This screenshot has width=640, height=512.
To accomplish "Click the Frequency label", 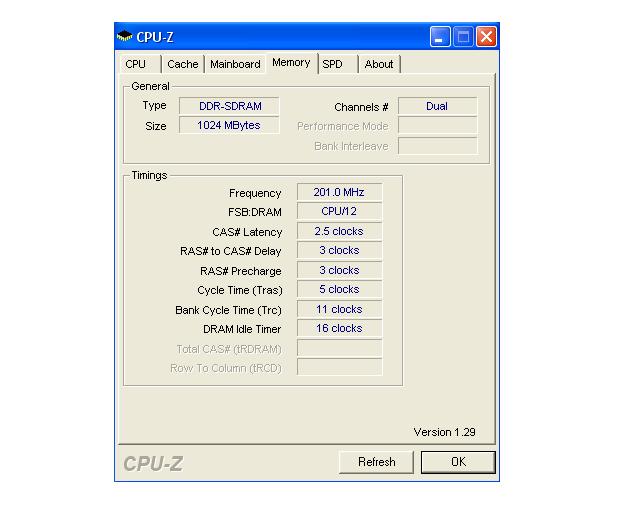I will click(255, 193).
